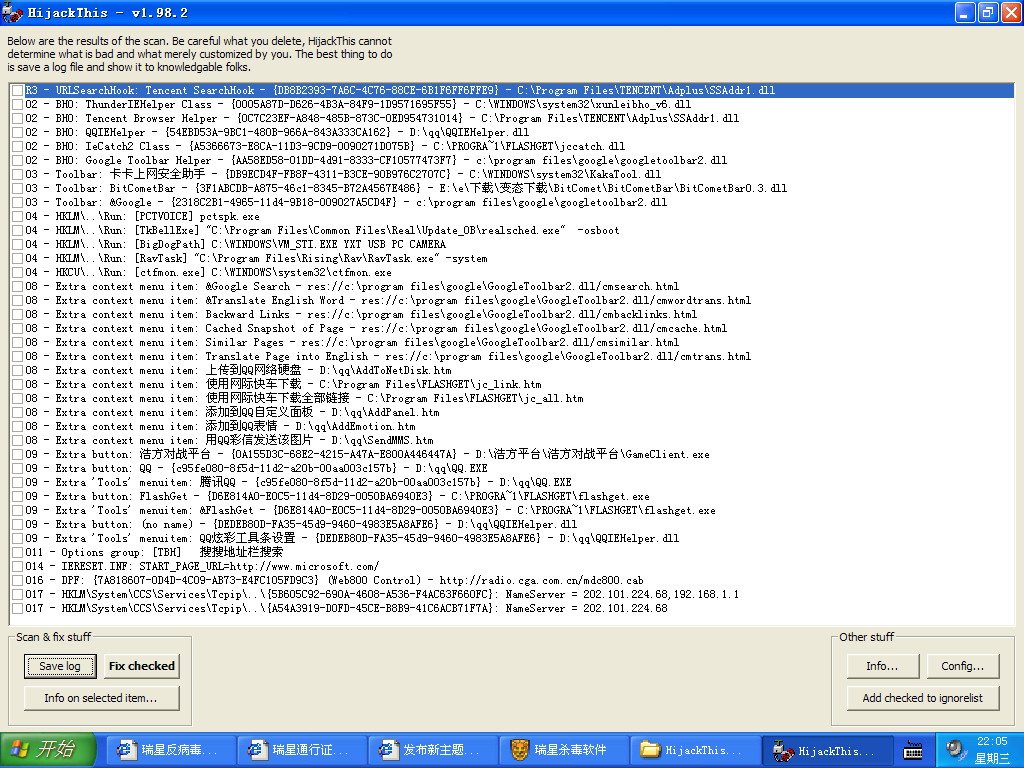Open the 瑞星通行证 IE taskbar item
Image resolution: width=1024 pixels, height=768 pixels.
[302, 750]
